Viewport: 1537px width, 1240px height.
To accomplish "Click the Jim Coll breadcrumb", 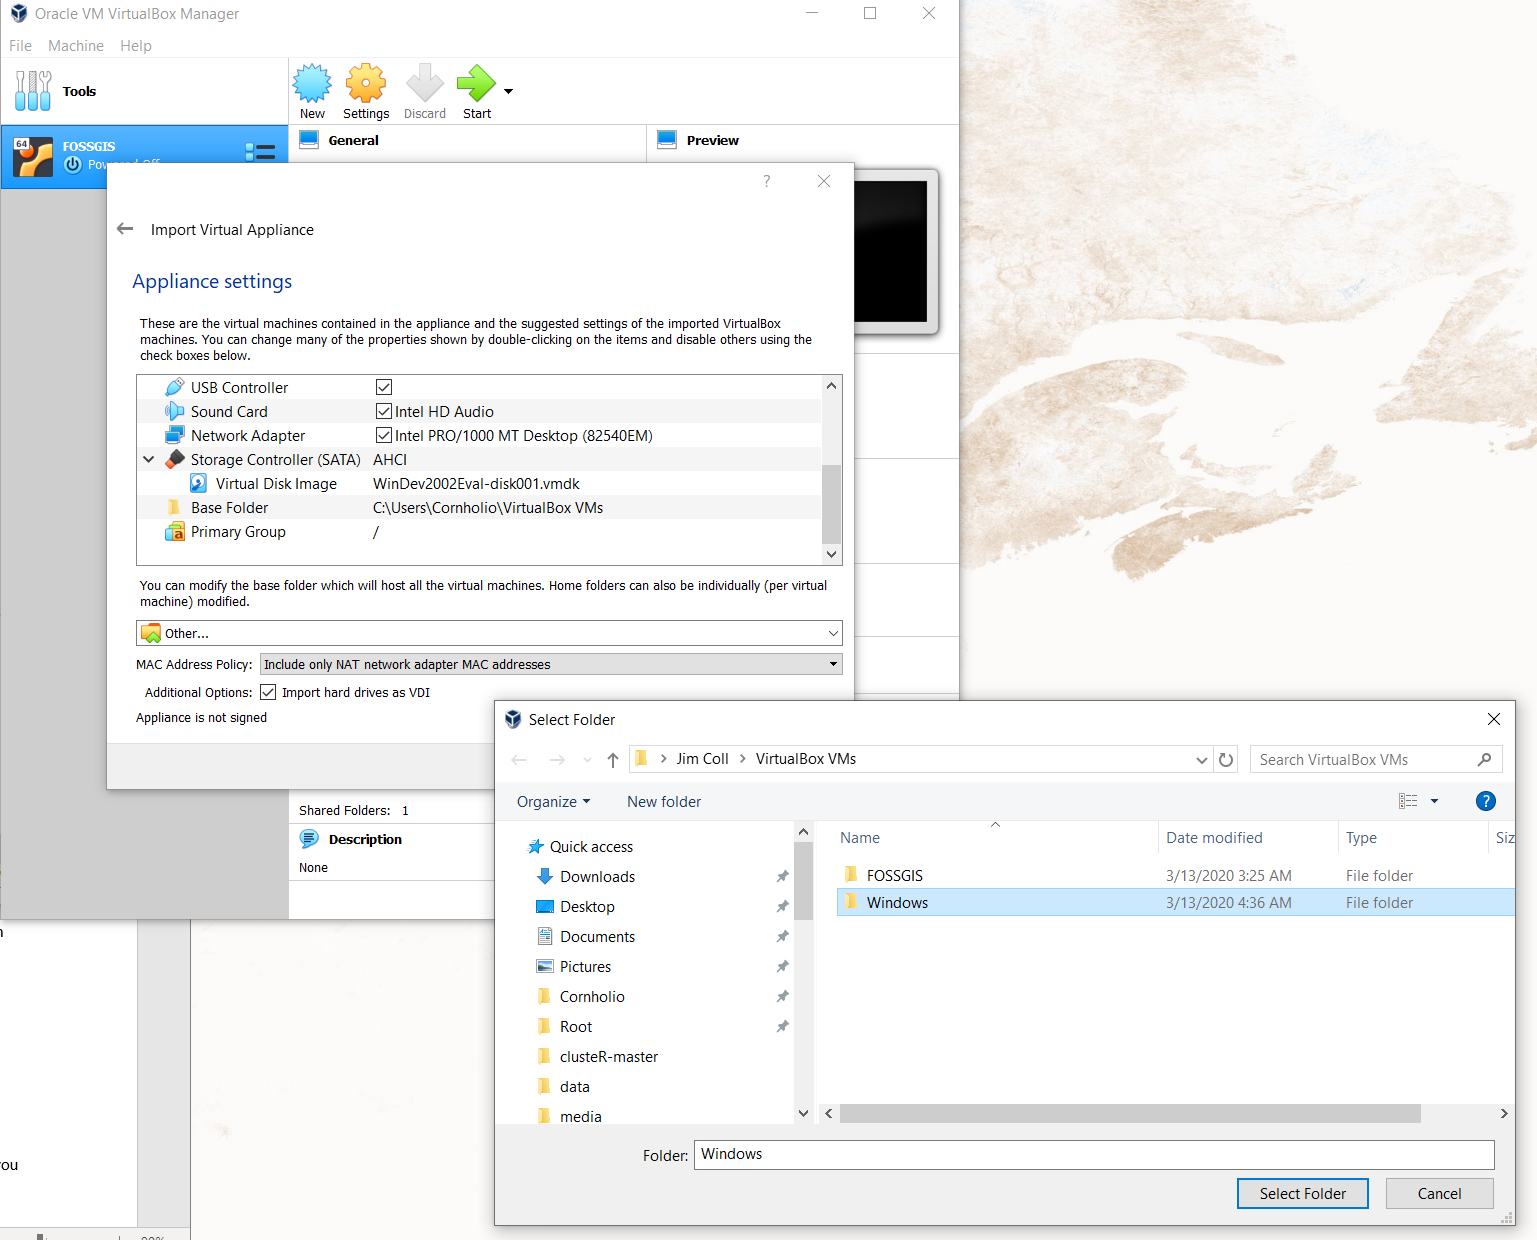I will (702, 759).
